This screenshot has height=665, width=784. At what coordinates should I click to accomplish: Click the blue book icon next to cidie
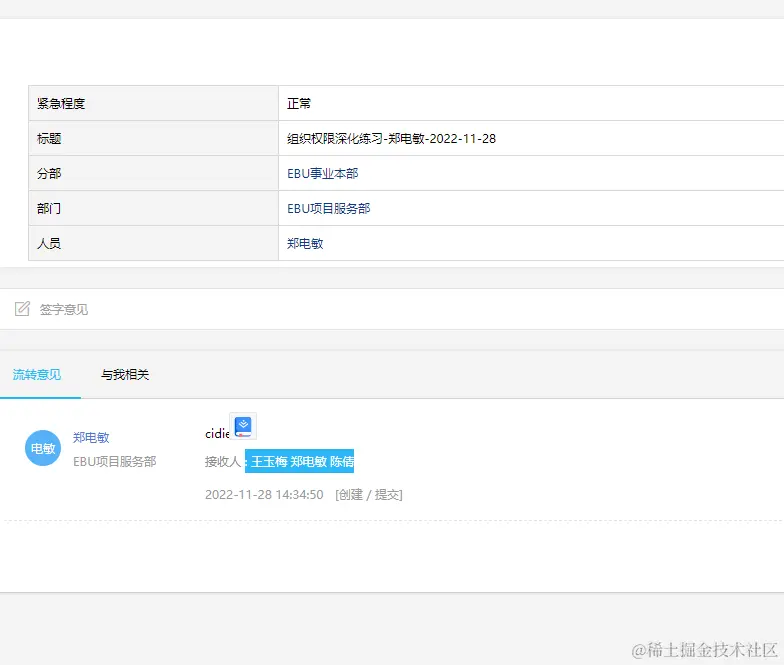tap(243, 426)
